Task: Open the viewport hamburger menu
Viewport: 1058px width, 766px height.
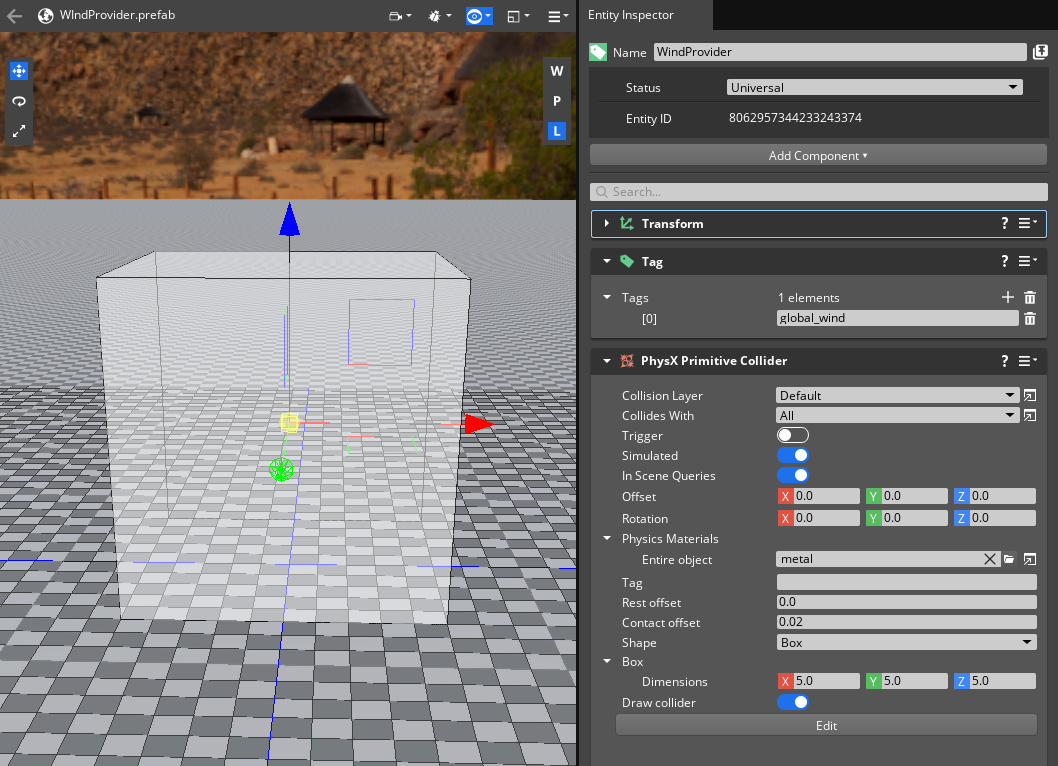Action: [x=557, y=16]
